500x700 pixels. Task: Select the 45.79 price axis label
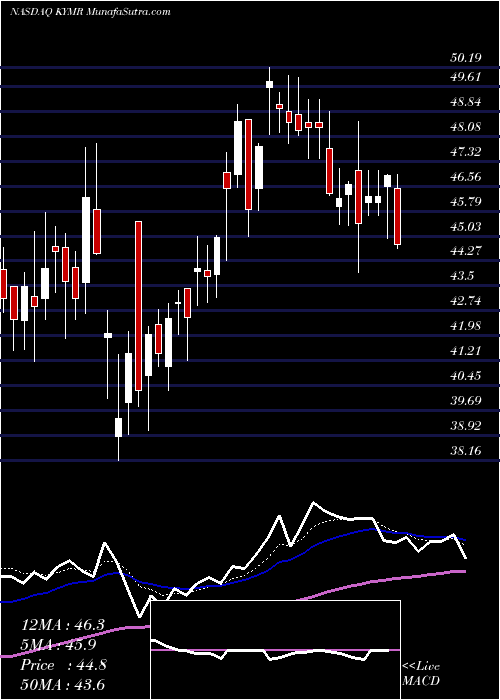coord(465,202)
